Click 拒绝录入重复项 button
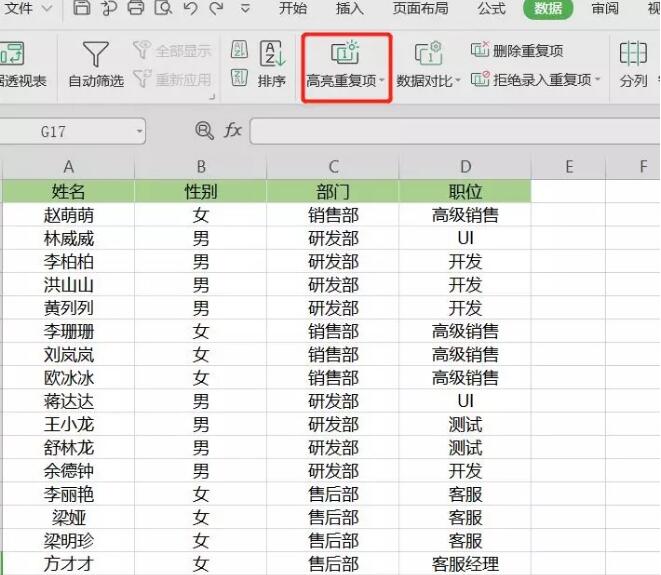The width and height of the screenshot is (661, 575). tap(531, 79)
